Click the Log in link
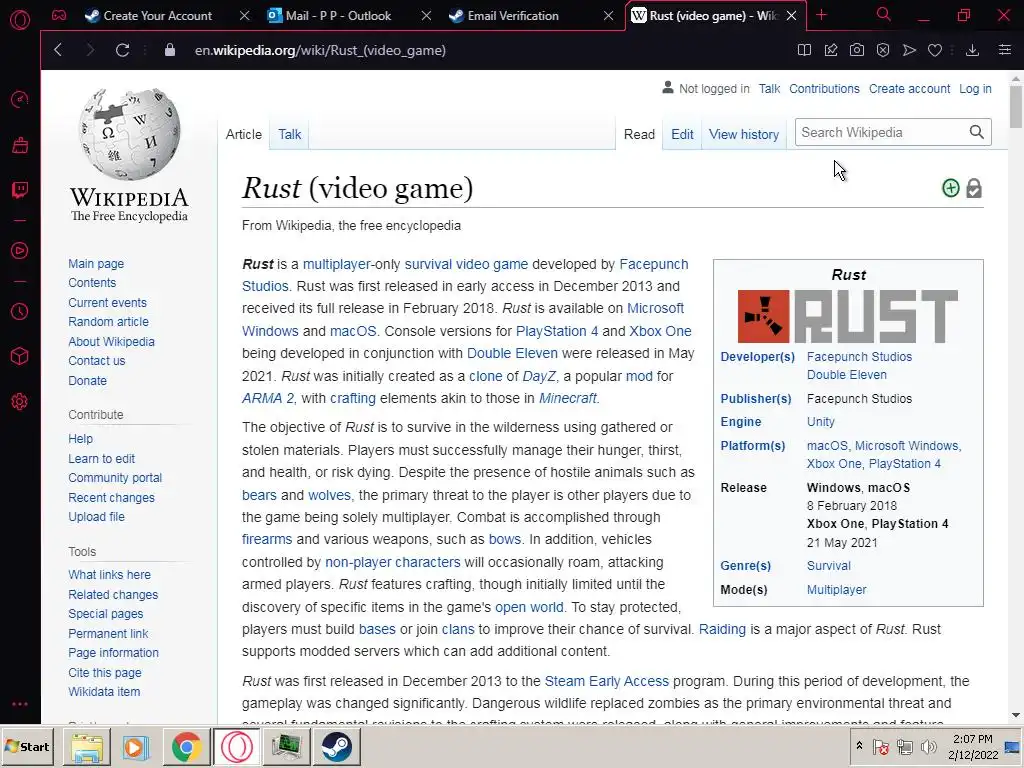 pos(975,89)
